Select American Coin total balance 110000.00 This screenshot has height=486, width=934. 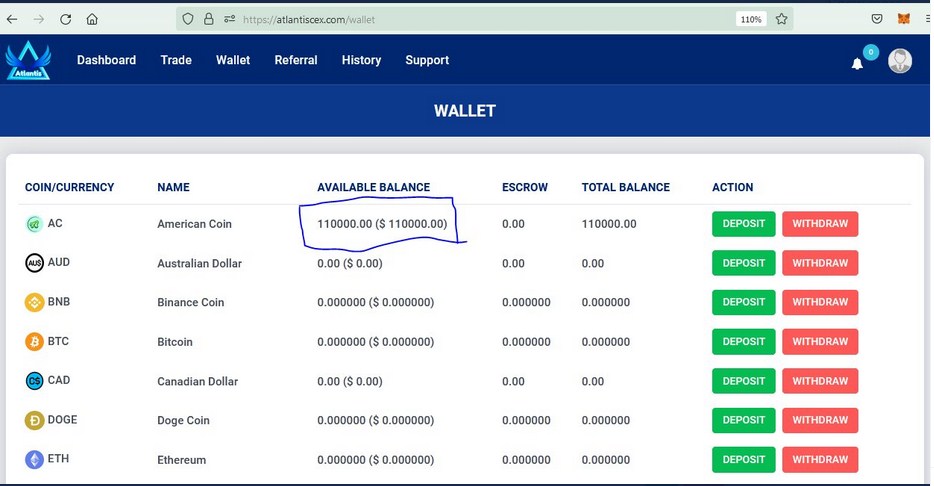pyautogui.click(x=609, y=224)
